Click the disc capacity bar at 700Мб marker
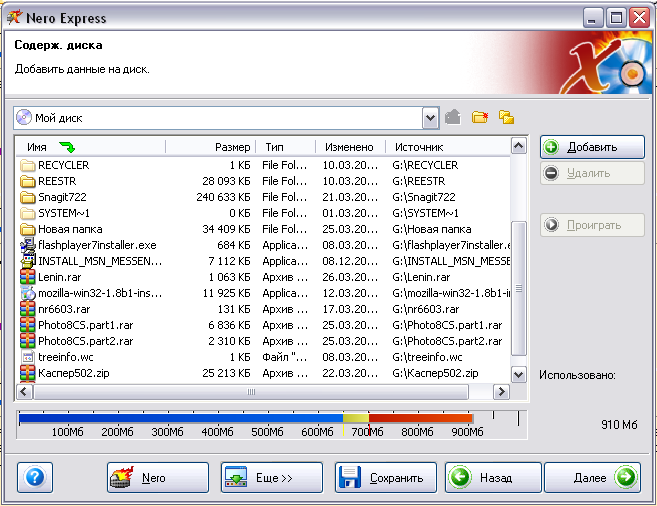Viewport: 657px width, 506px height. pyautogui.click(x=369, y=431)
